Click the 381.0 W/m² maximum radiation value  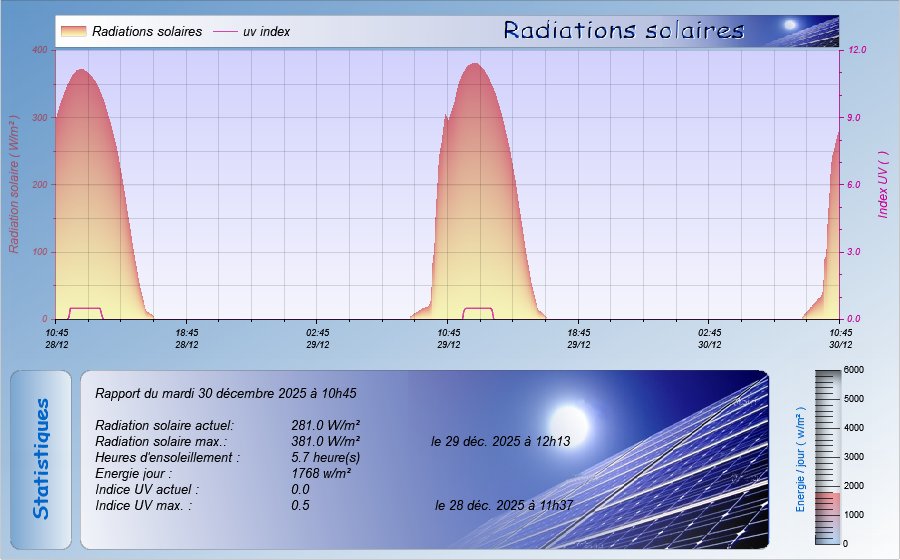[x=325, y=441]
